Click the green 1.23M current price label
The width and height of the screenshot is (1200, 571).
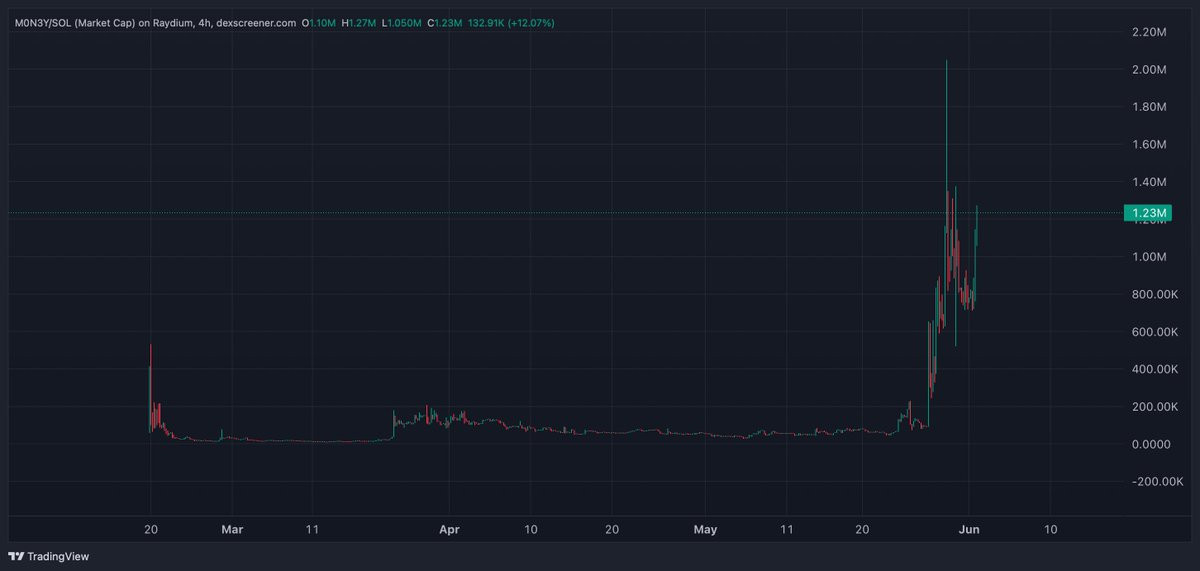(x=1147, y=213)
